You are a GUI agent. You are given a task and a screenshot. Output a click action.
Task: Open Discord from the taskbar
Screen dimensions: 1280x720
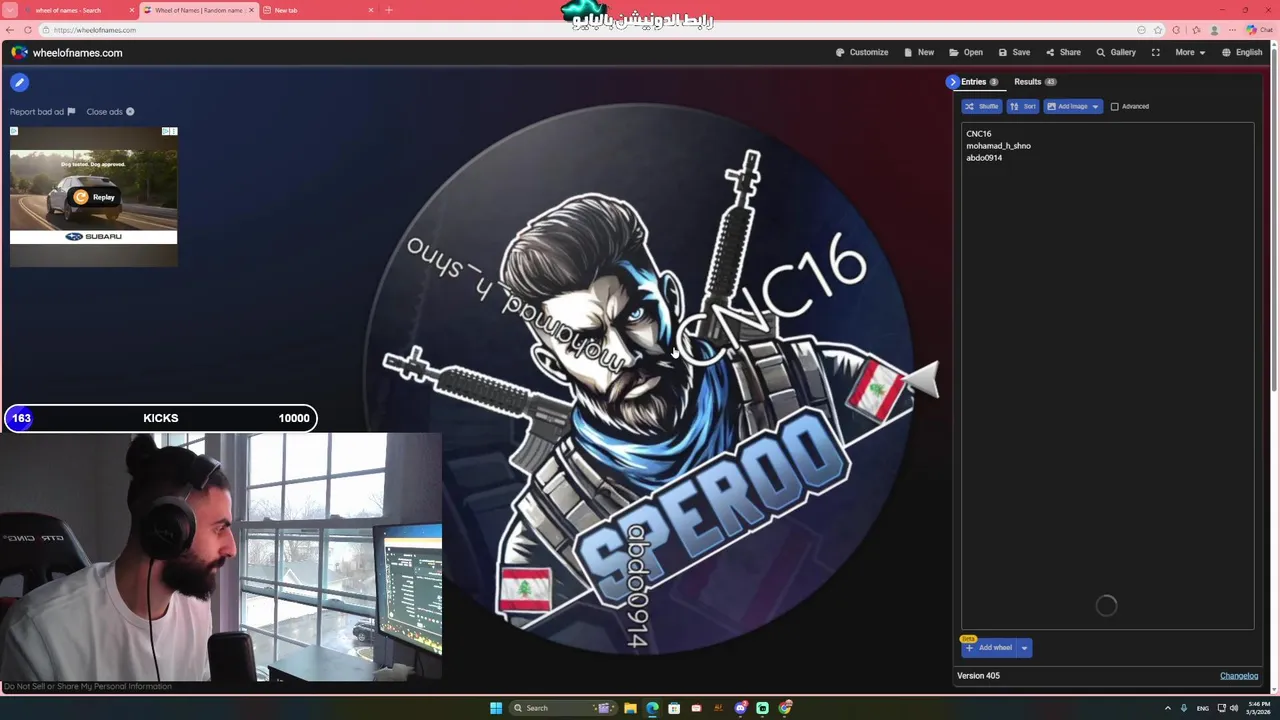pos(740,708)
